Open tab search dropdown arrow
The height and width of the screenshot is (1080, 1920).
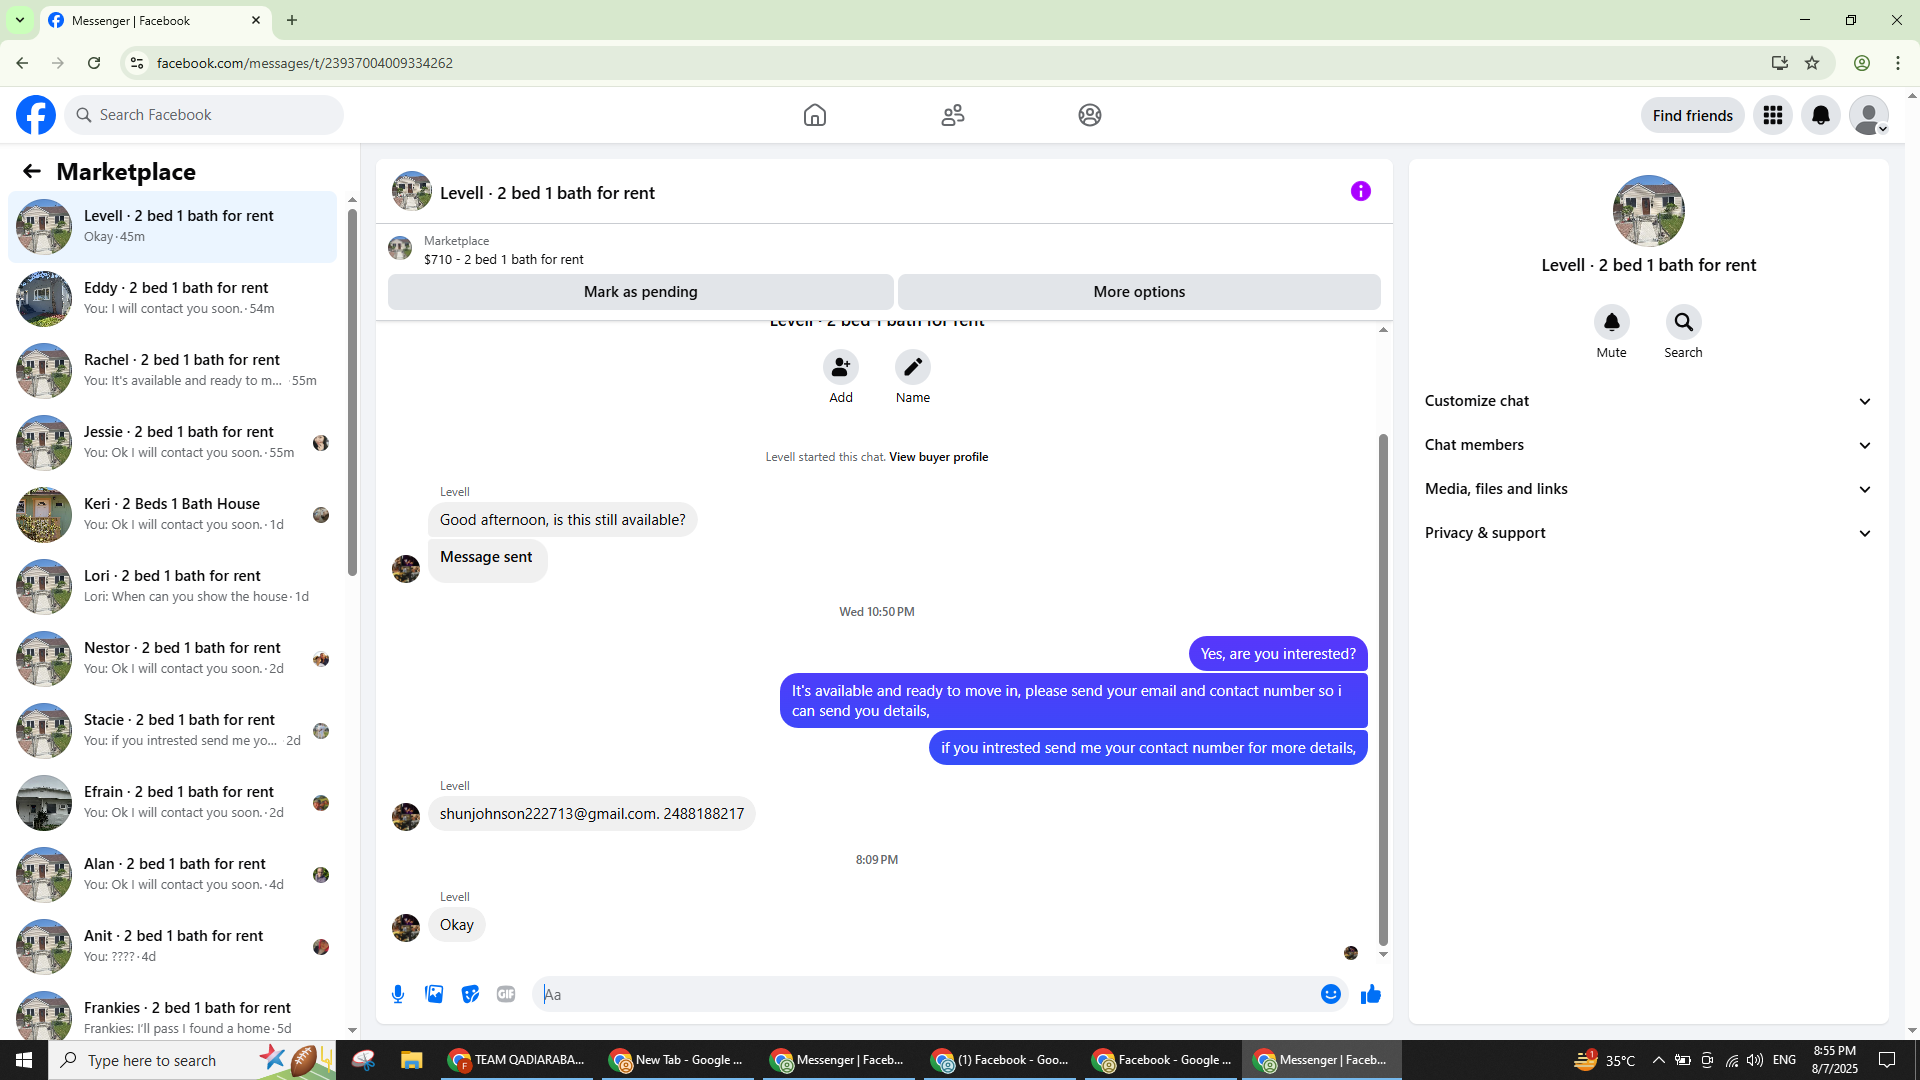[x=19, y=20]
